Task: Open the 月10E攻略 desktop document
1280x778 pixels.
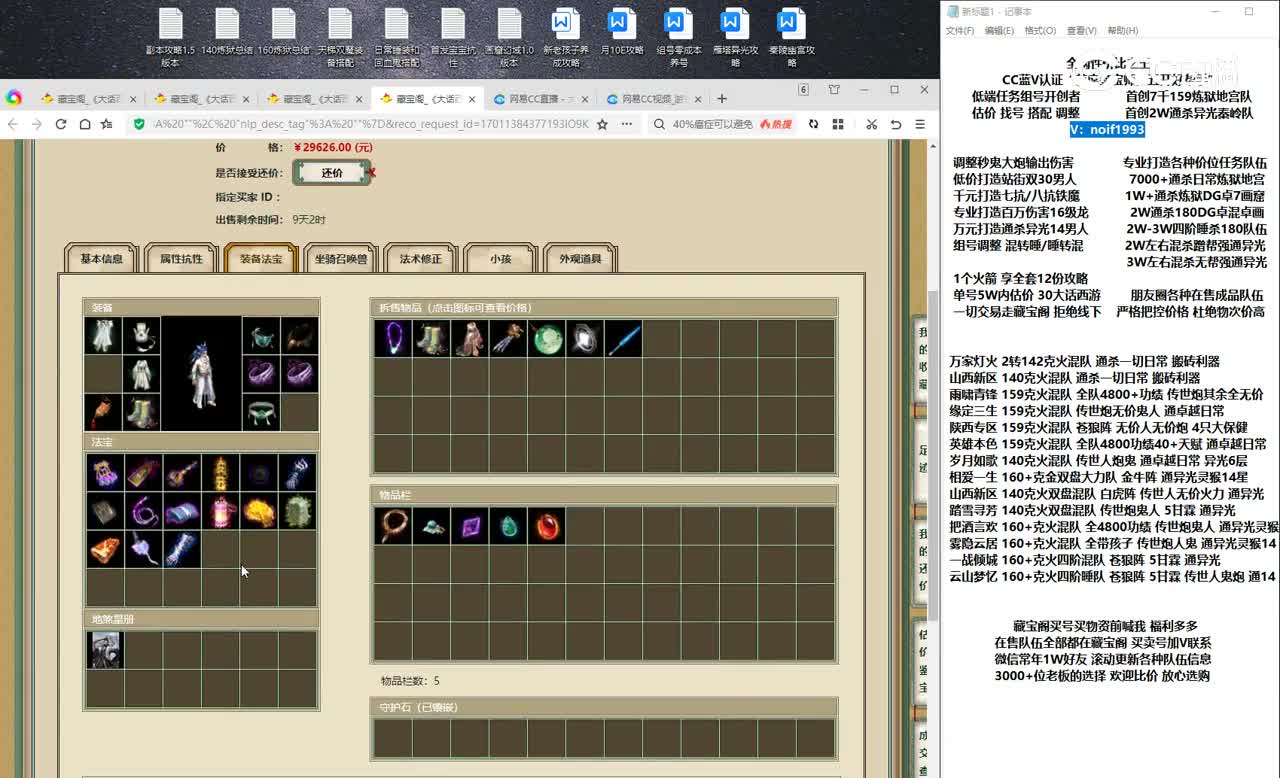Action: [x=622, y=32]
